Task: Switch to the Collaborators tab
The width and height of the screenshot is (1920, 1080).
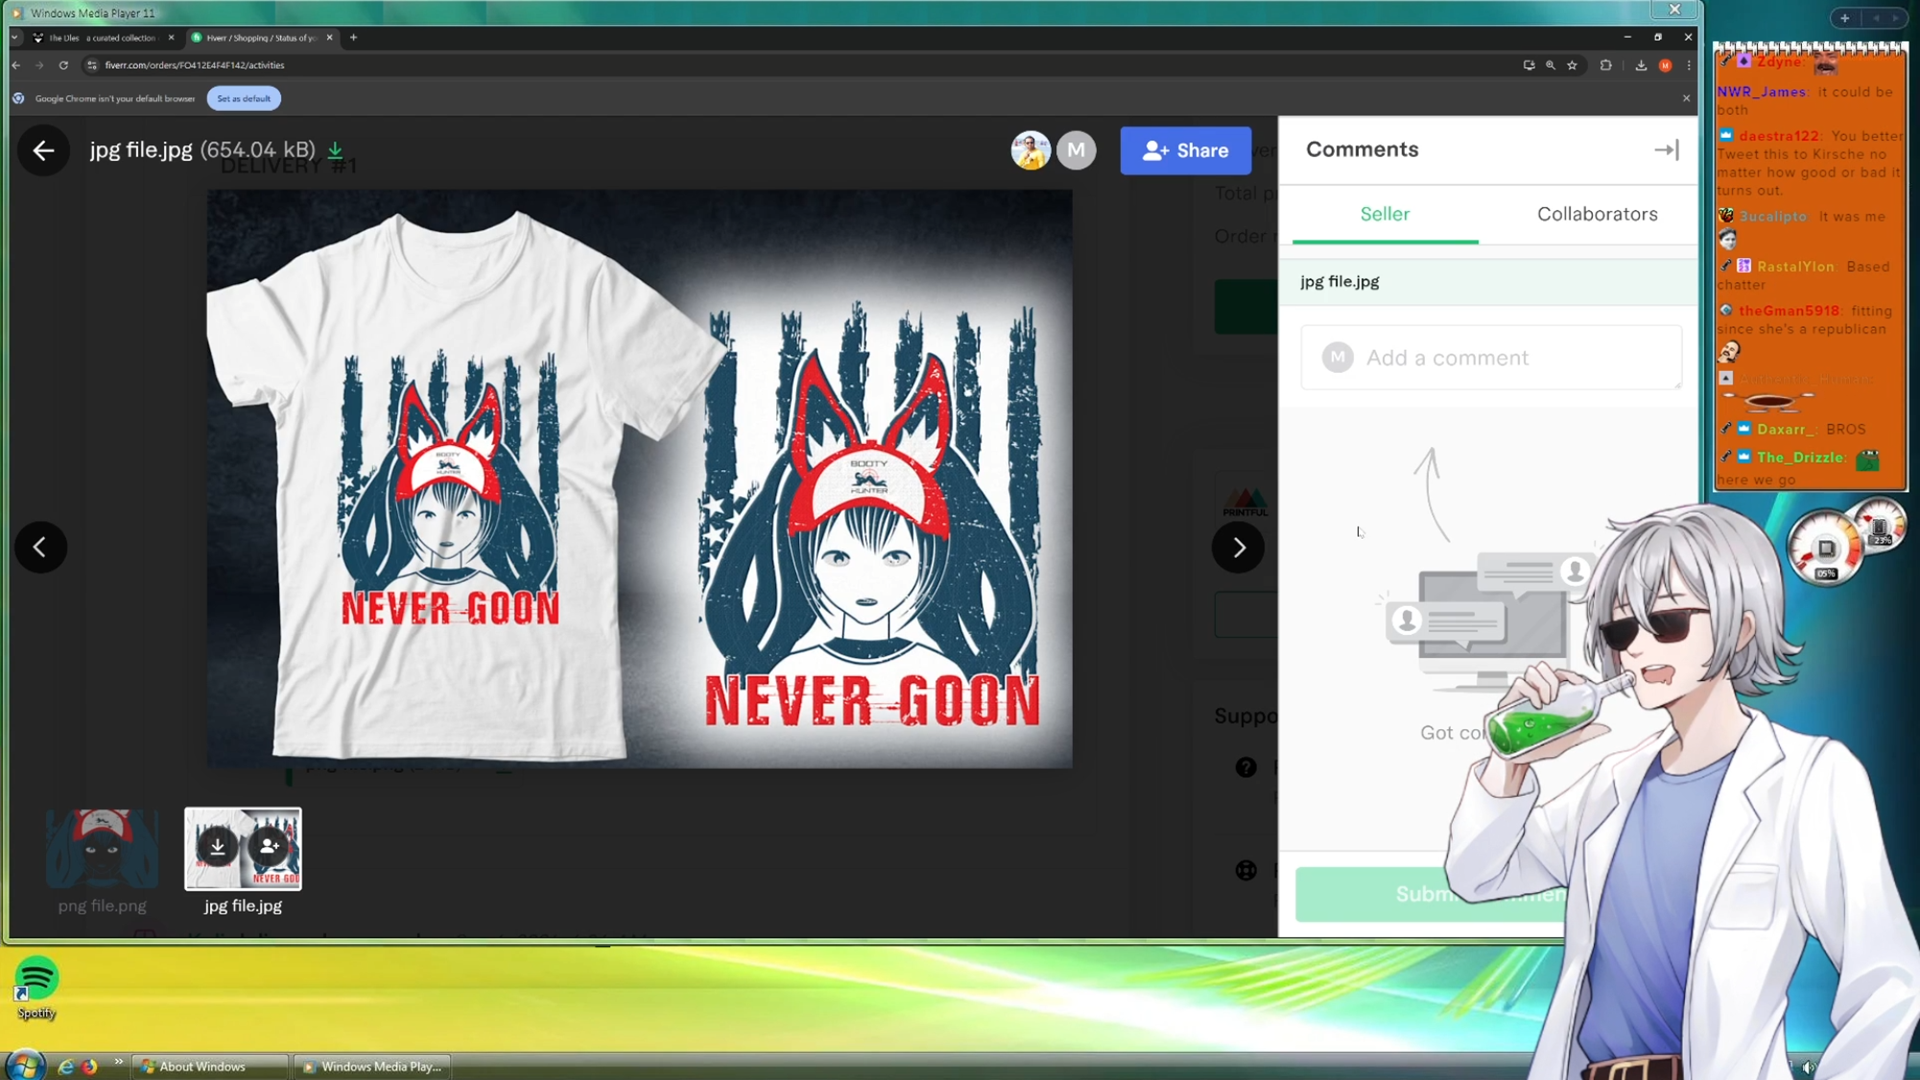Action: 1597,214
